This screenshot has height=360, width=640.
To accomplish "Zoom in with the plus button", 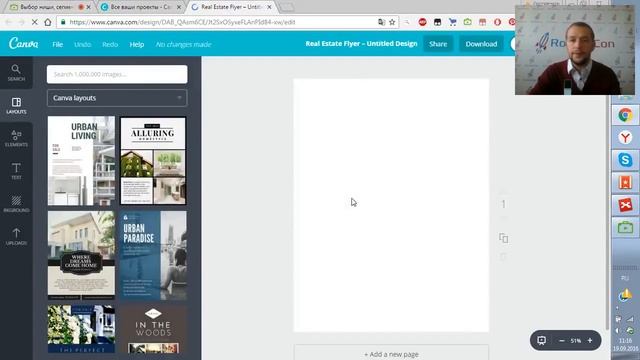I will (590, 340).
